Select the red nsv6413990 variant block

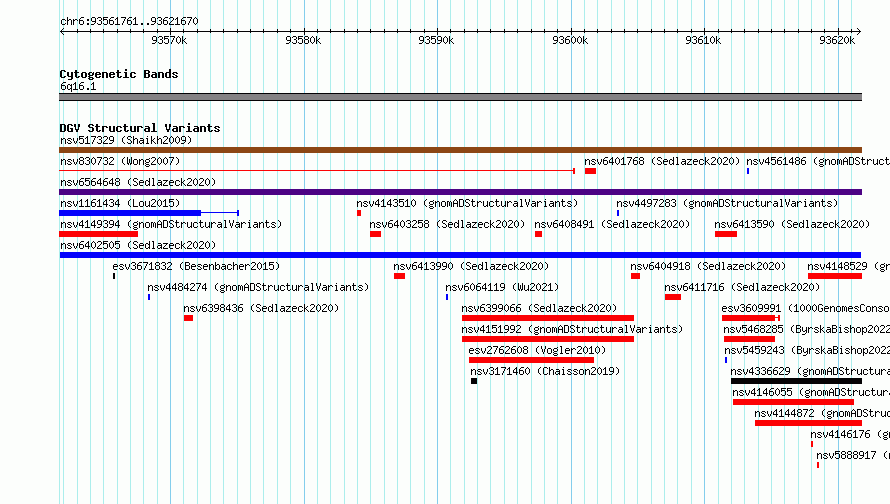coord(400,276)
